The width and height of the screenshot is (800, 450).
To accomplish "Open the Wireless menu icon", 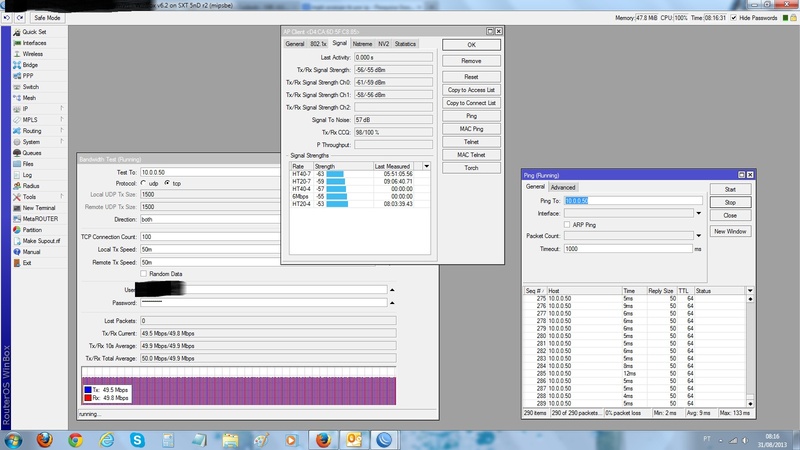I will (x=16, y=54).
